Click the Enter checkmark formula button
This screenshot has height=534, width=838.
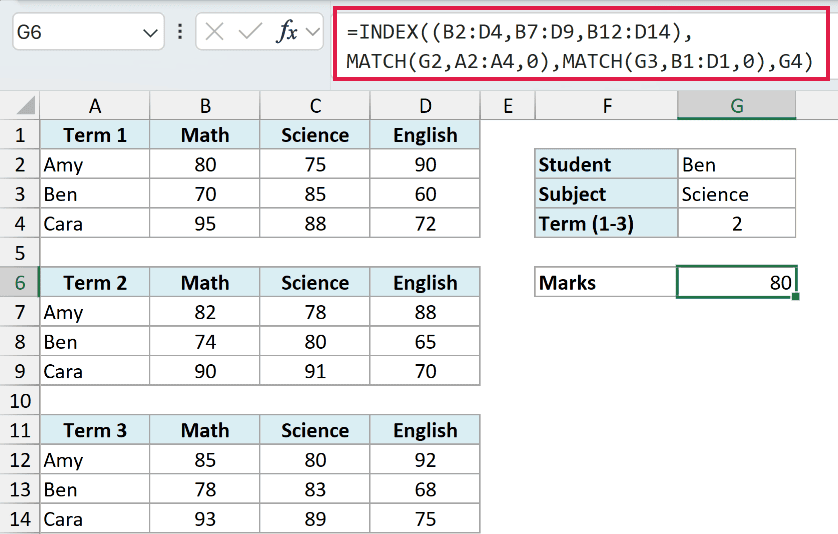(250, 32)
